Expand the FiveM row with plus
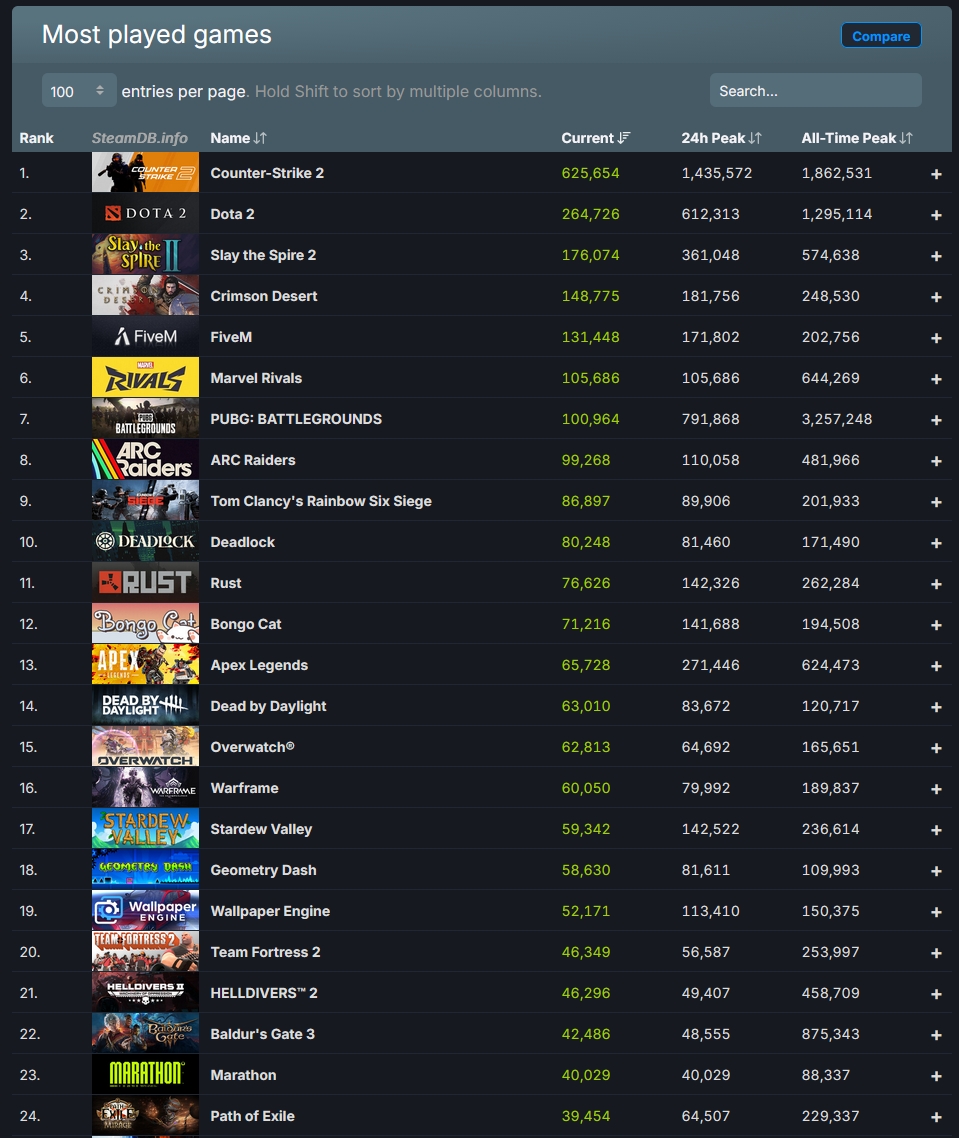 936,338
